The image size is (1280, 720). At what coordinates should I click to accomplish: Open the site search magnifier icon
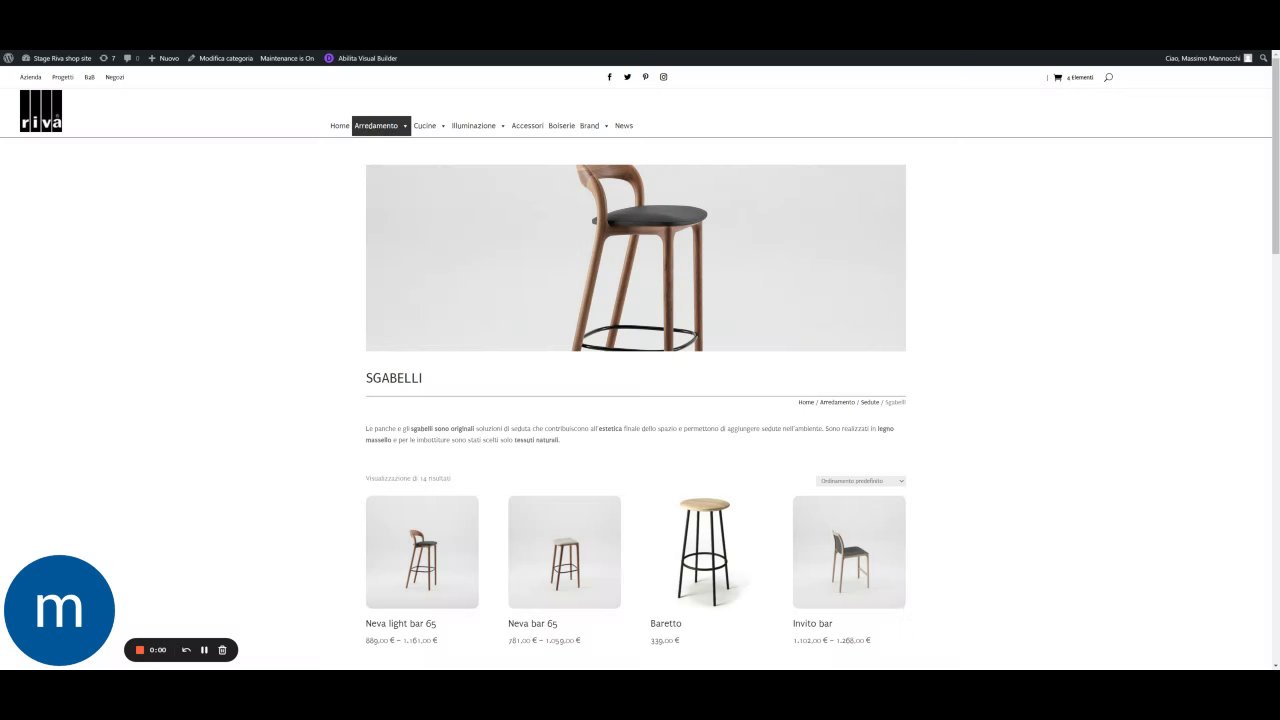pyautogui.click(x=1108, y=77)
